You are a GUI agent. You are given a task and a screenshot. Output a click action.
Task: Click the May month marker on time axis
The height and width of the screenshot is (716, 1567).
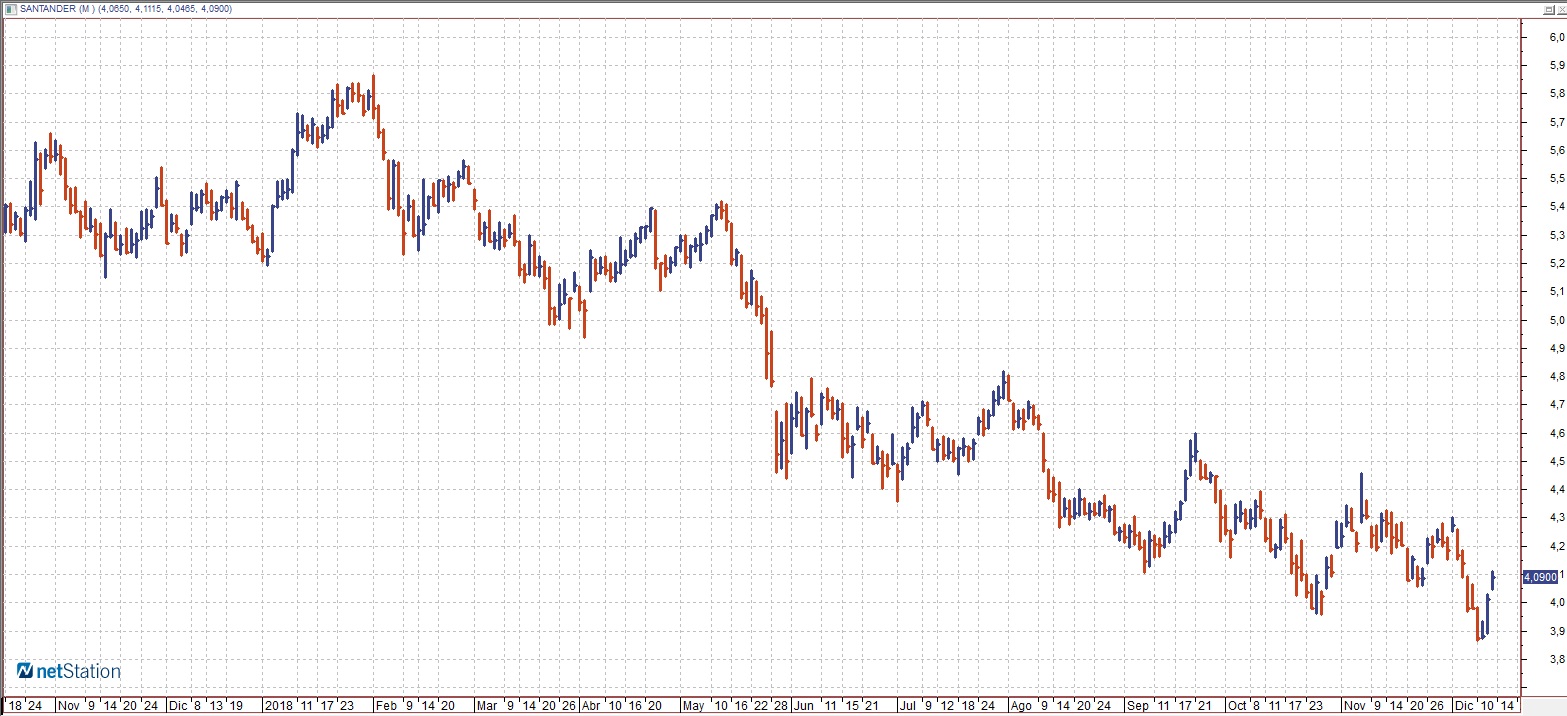click(695, 705)
